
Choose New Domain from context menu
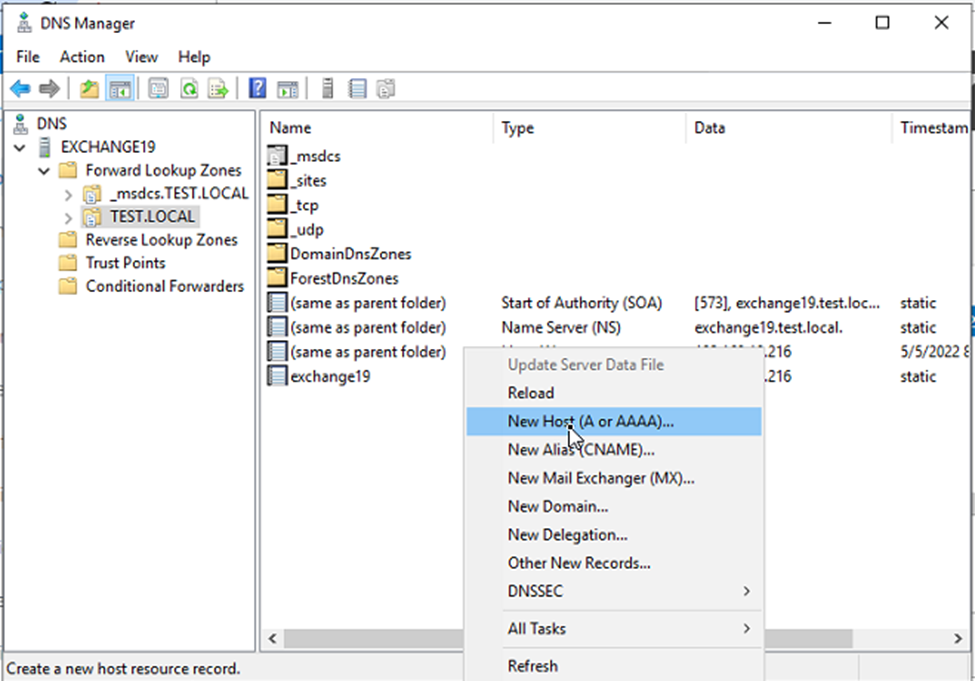(613, 506)
